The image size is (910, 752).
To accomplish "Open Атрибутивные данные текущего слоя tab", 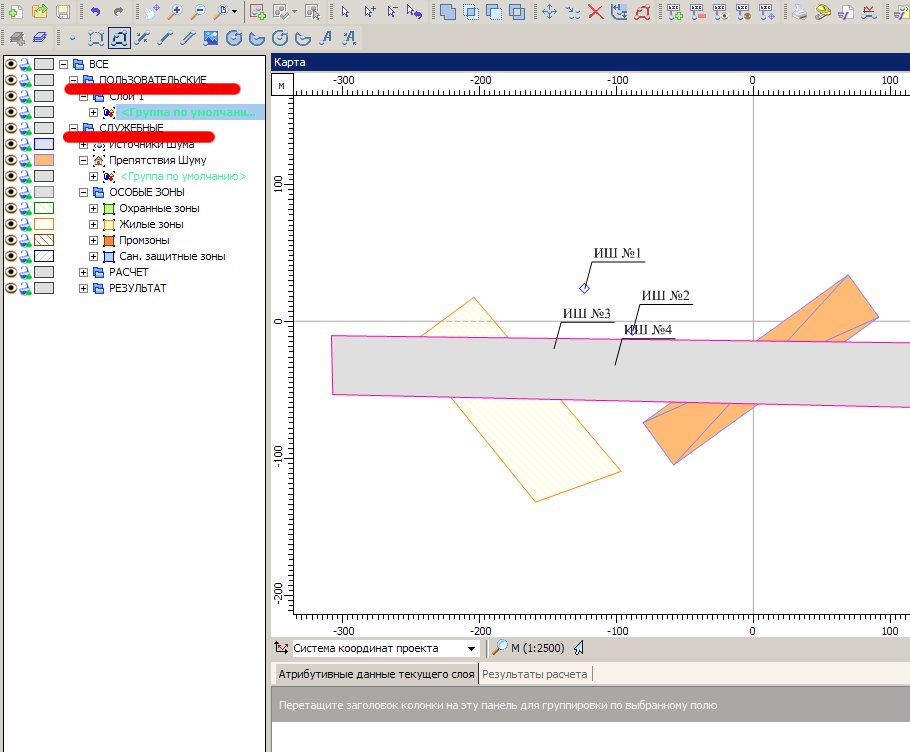I will [x=375, y=674].
